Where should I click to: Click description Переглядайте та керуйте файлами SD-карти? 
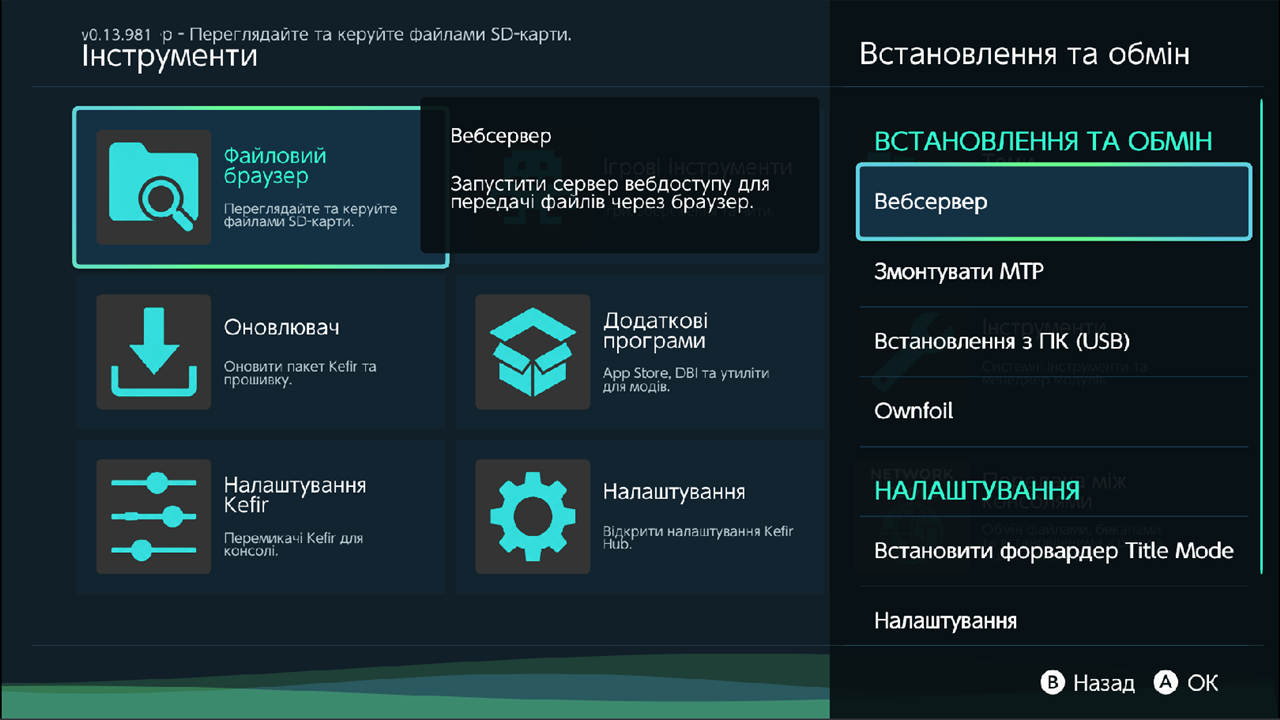tap(311, 215)
